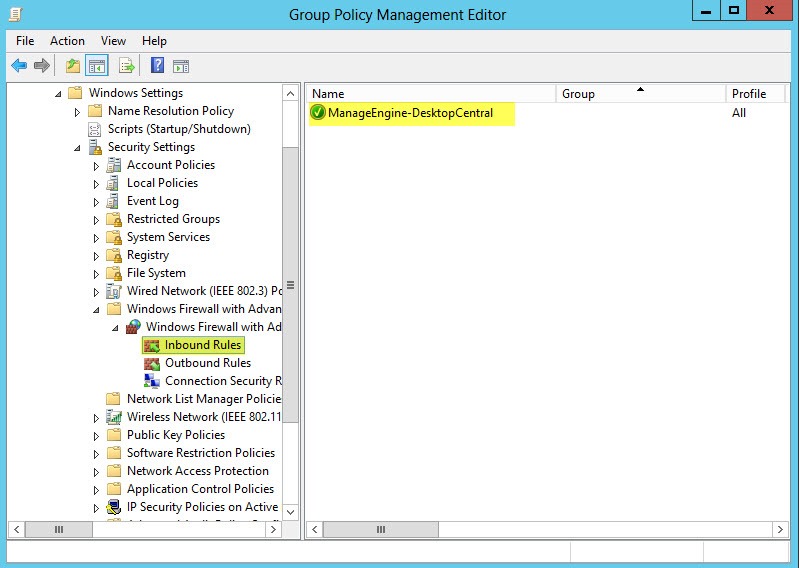Screen dimensions: 799x568
Task: Sort by the Group column header
Action: click(641, 94)
